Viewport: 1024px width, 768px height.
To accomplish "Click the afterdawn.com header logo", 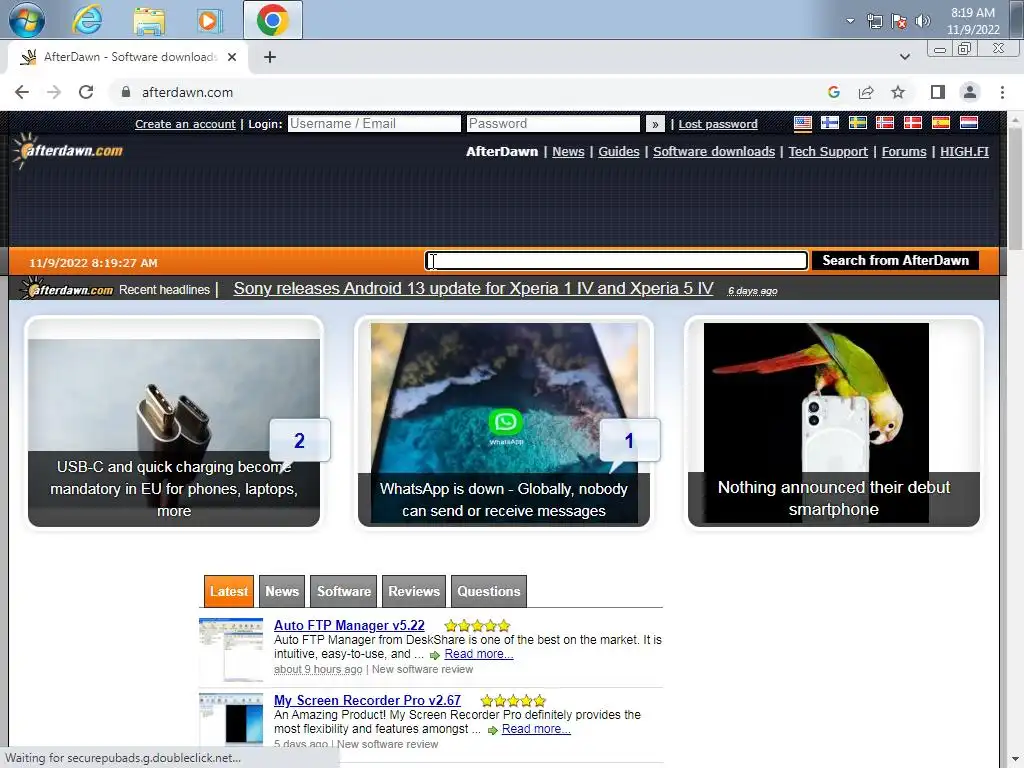I will [x=67, y=150].
